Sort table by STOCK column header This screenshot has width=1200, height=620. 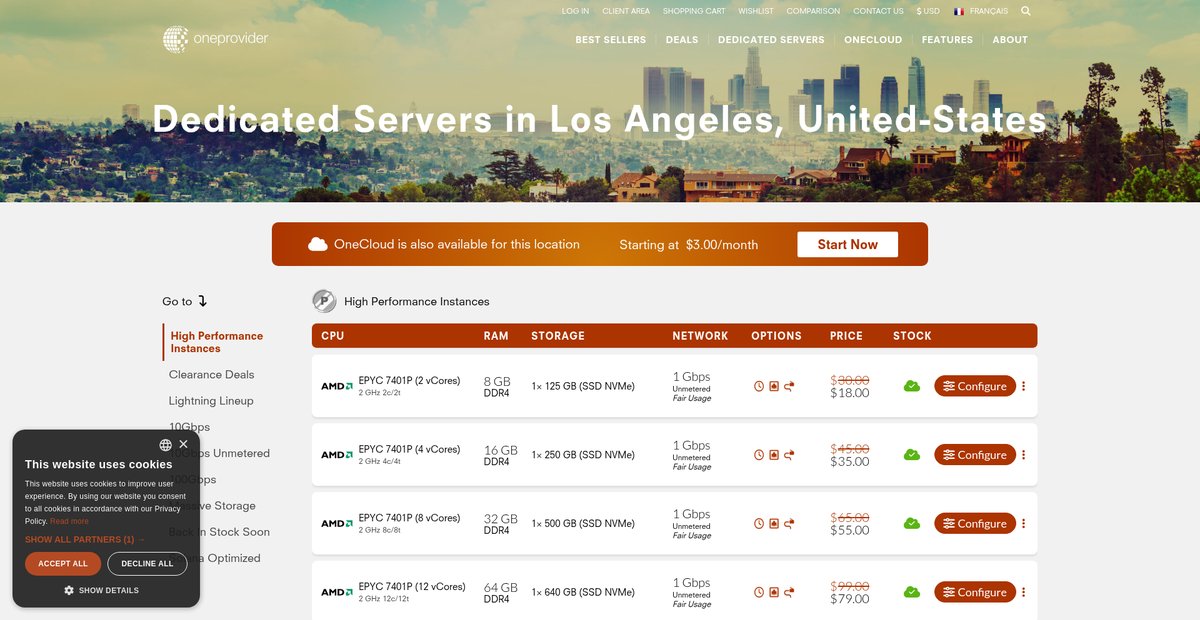912,336
